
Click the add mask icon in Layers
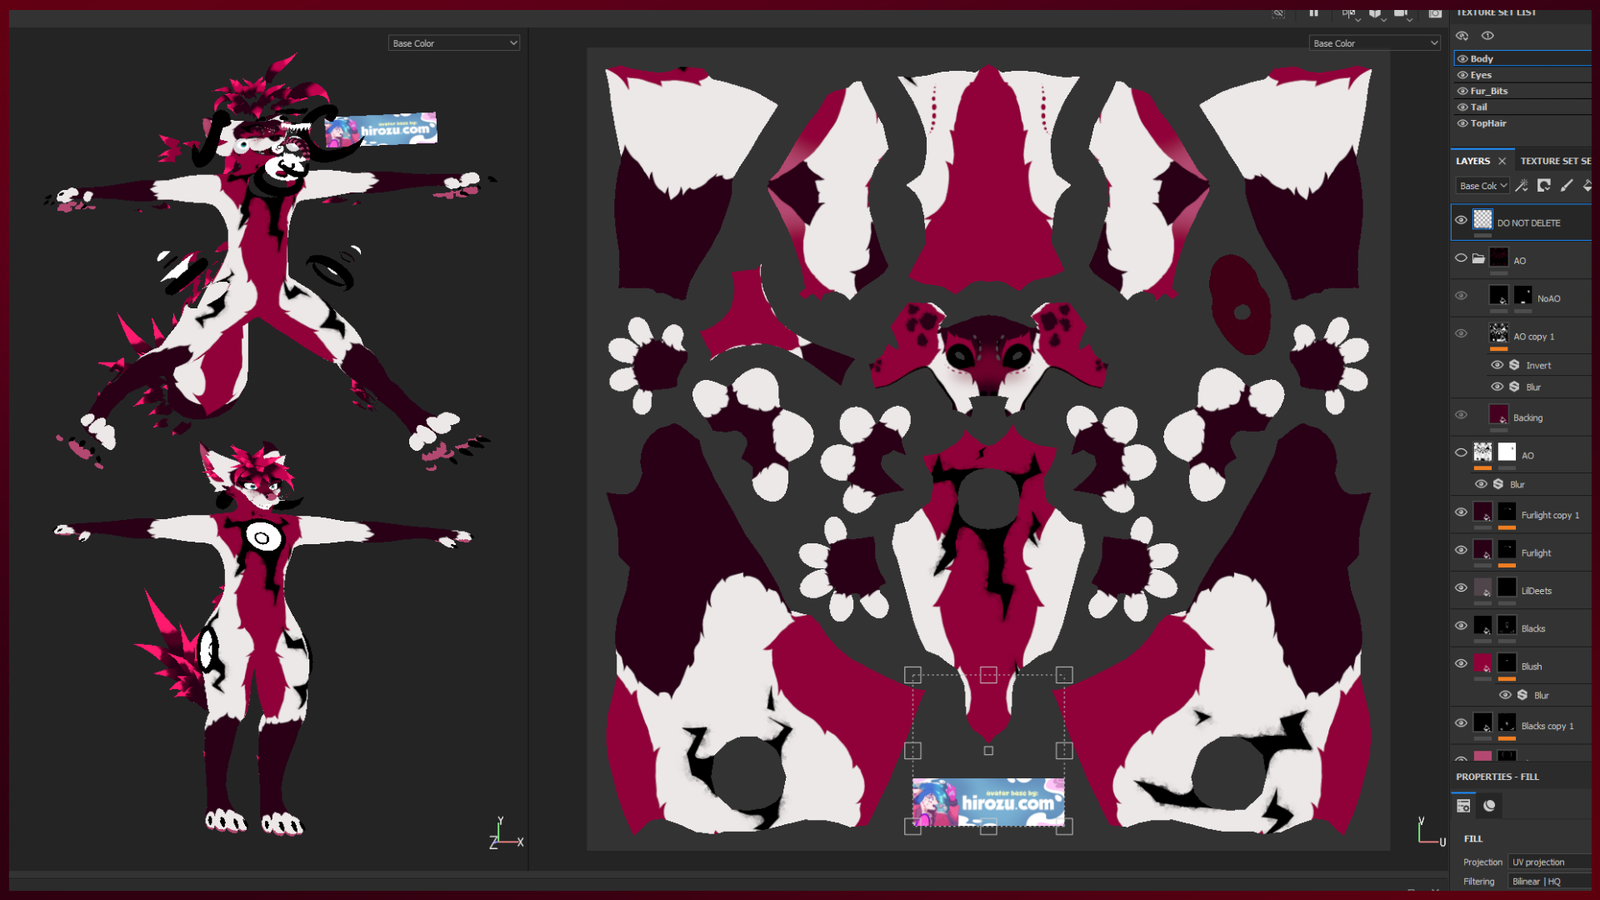[1544, 186]
